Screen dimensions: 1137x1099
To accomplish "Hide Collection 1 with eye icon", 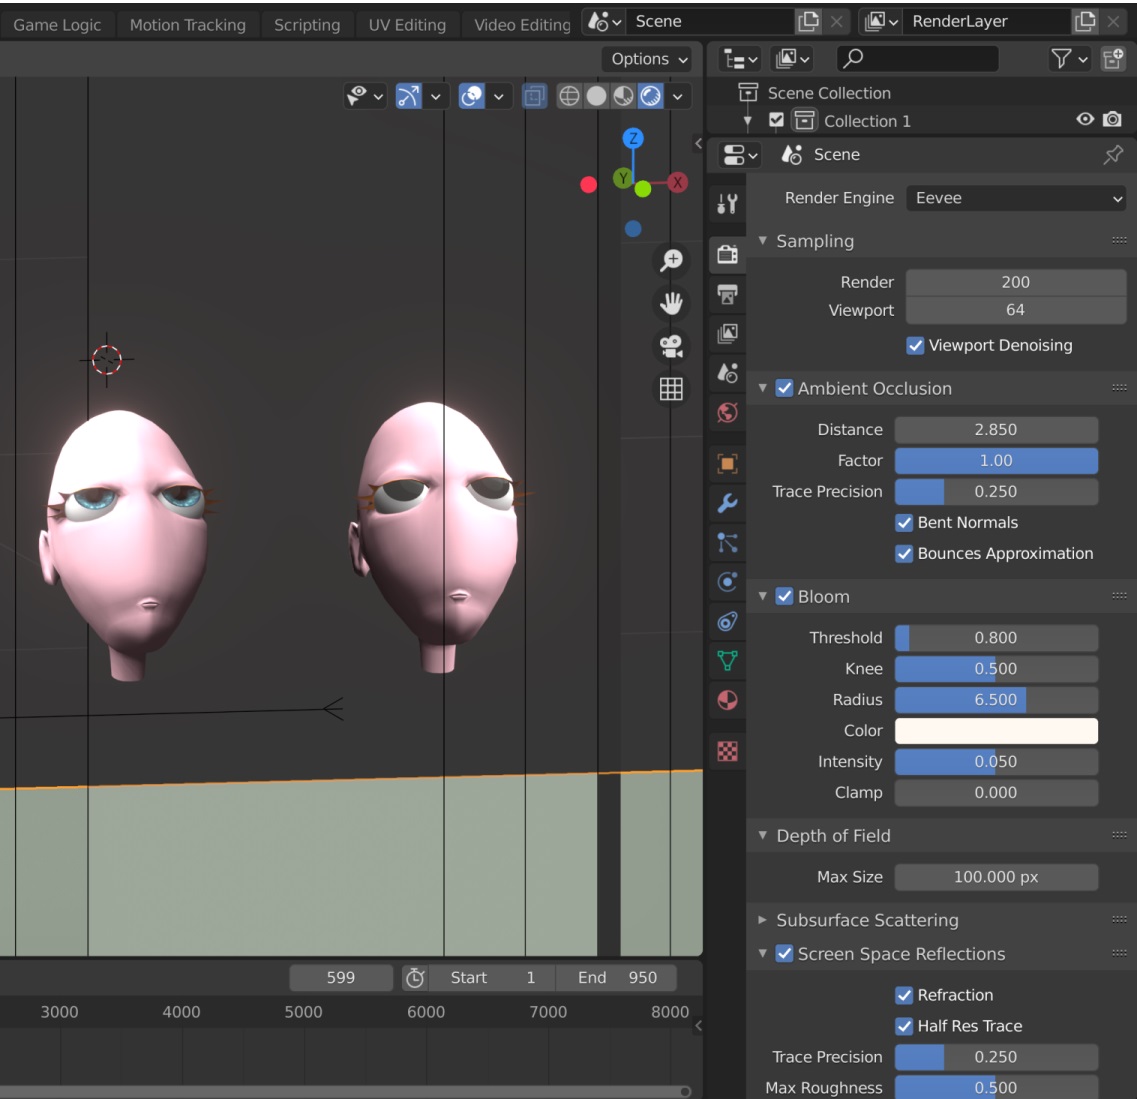I will click(1085, 120).
